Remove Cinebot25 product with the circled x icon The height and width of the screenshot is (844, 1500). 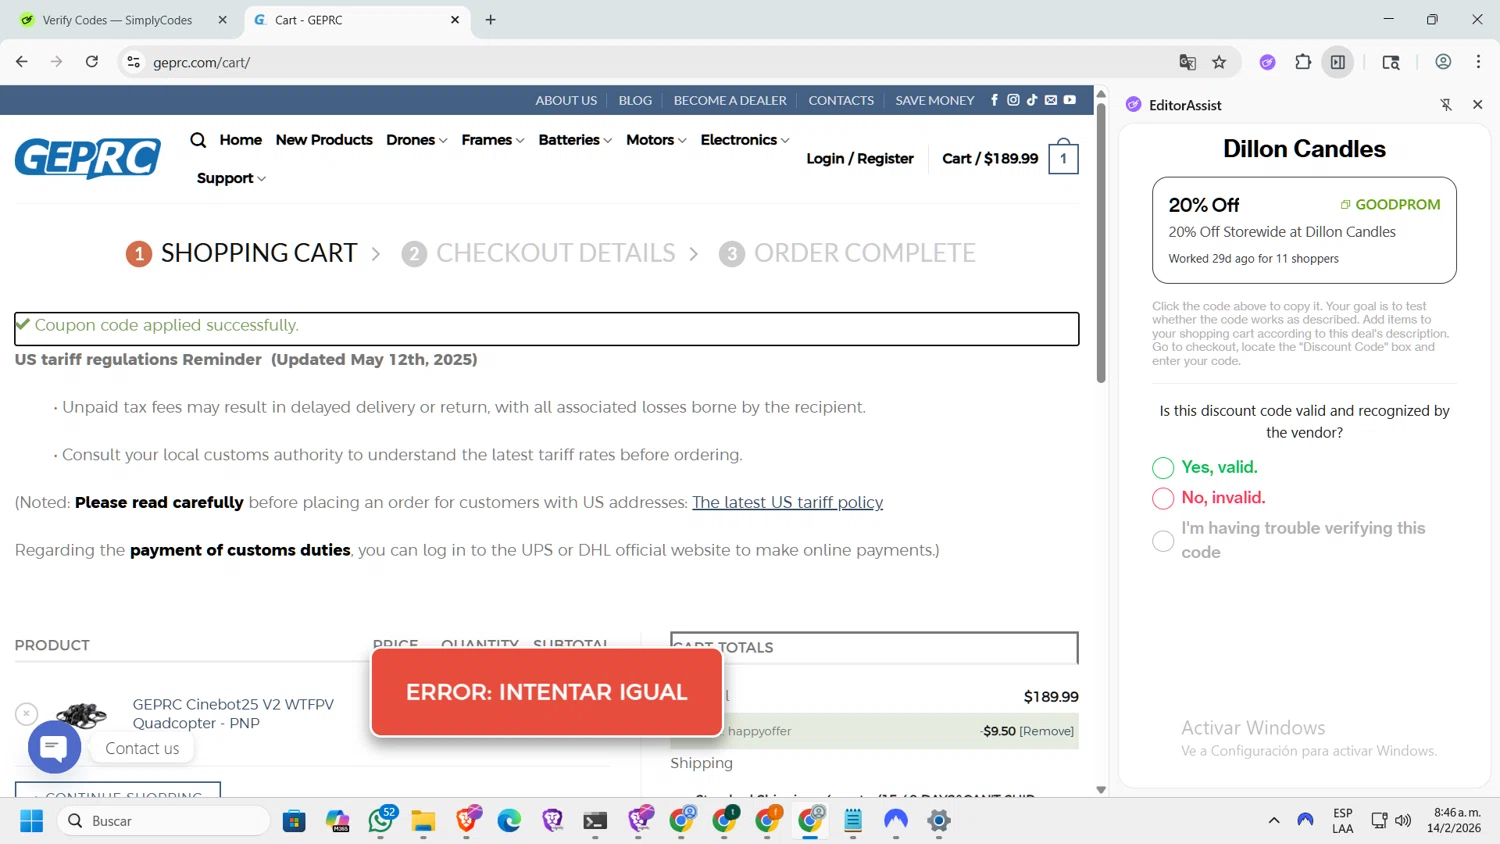pyautogui.click(x=26, y=713)
